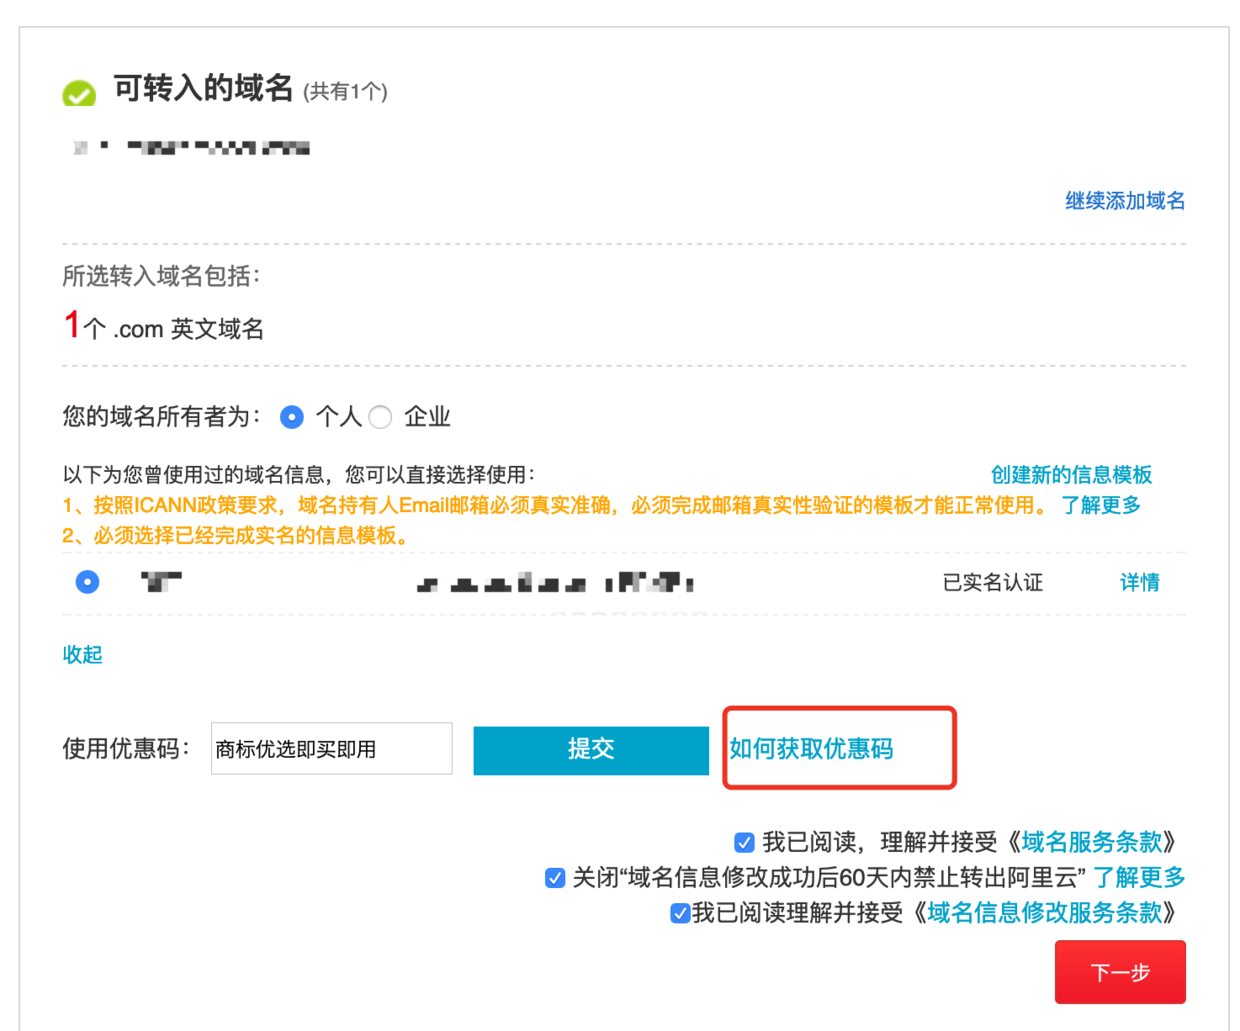
Task: Open the 域名服务条款 link
Action: click(1092, 842)
